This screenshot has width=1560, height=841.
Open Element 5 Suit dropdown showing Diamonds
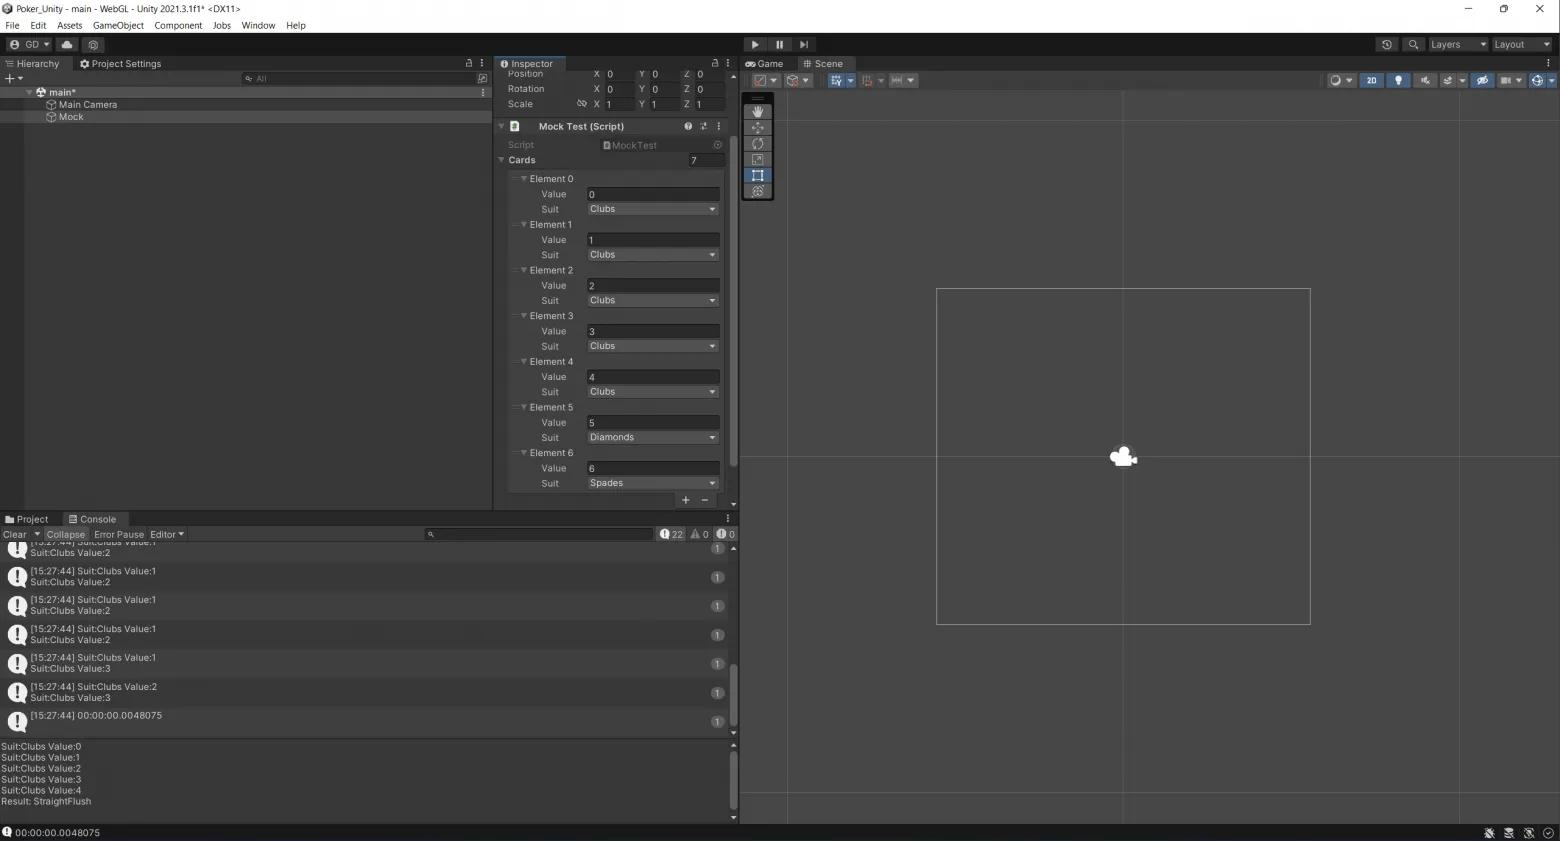click(652, 438)
